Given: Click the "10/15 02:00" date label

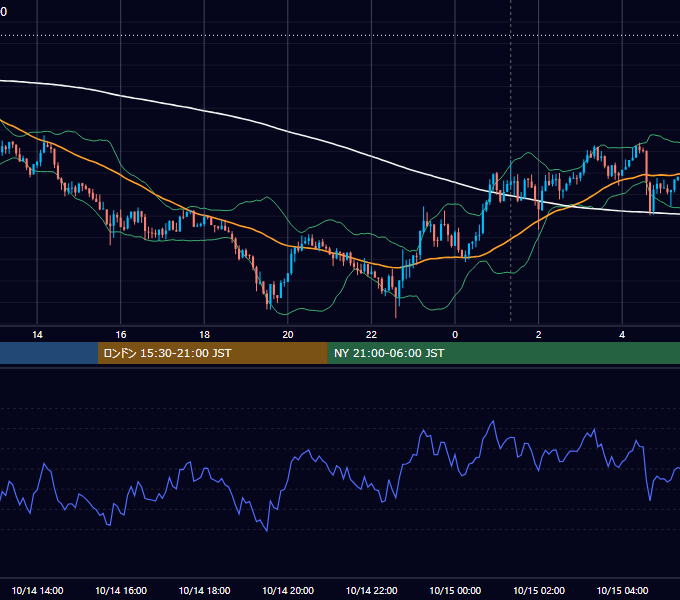Looking at the screenshot, I should pos(539,590).
